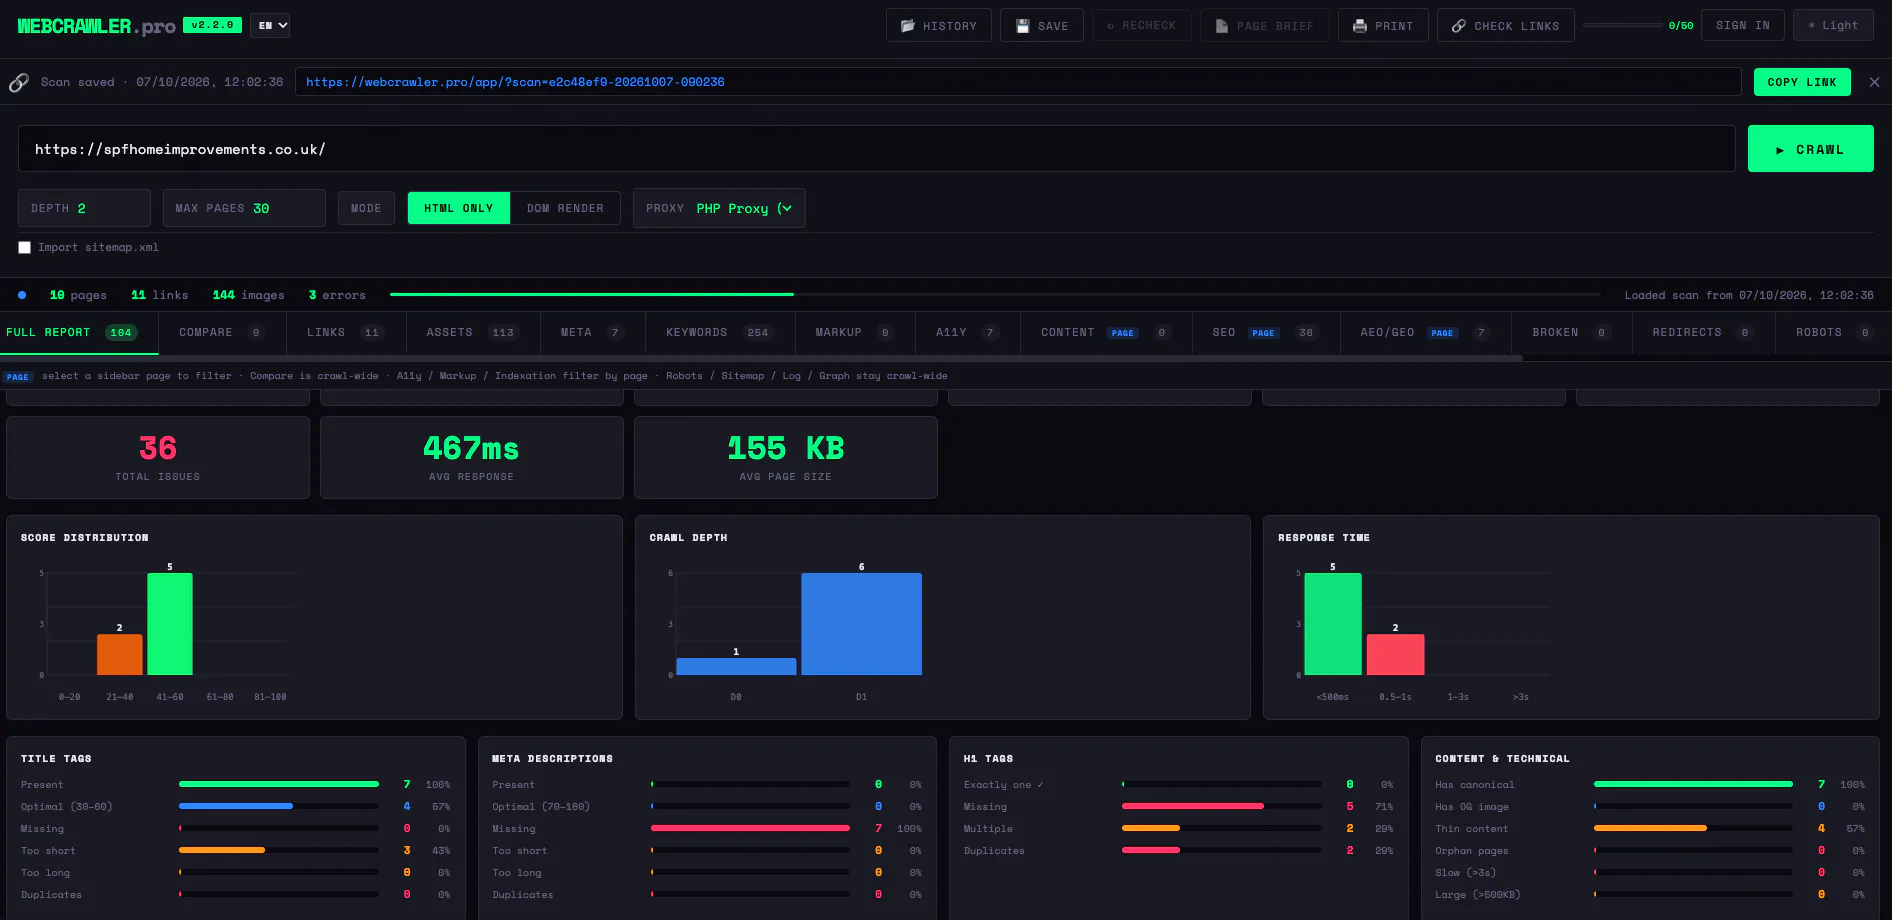Image resolution: width=1892 pixels, height=920 pixels.
Task: Open the Compare tab
Action: 222,333
